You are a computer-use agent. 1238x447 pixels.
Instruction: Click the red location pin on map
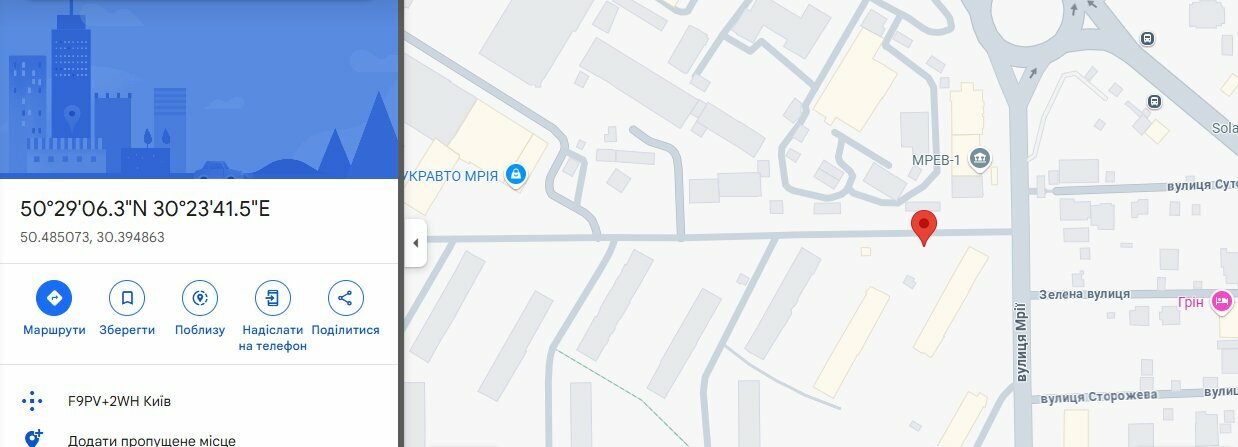(925, 228)
